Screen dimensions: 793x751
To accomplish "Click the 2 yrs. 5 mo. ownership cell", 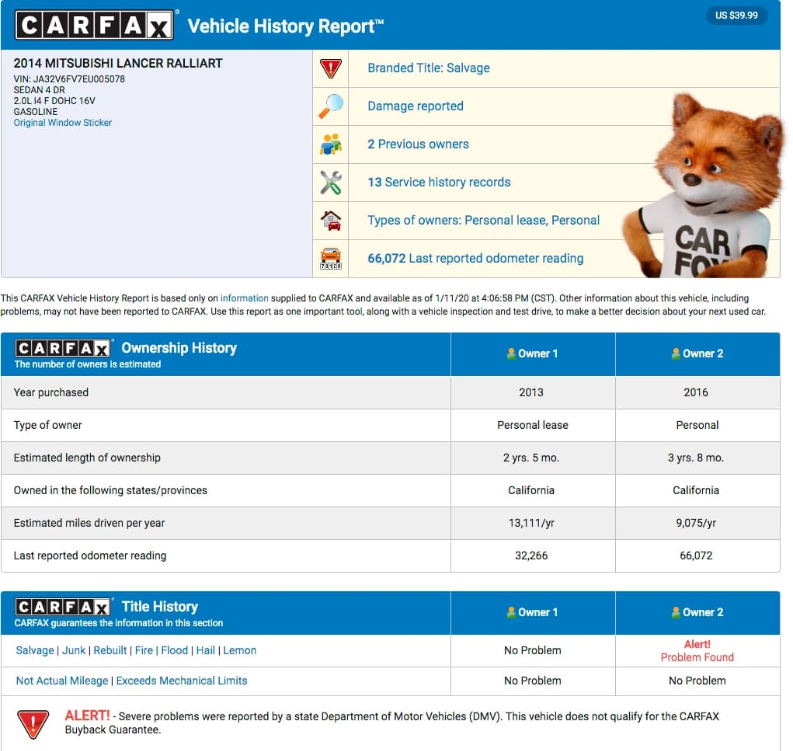I will 531,457.
